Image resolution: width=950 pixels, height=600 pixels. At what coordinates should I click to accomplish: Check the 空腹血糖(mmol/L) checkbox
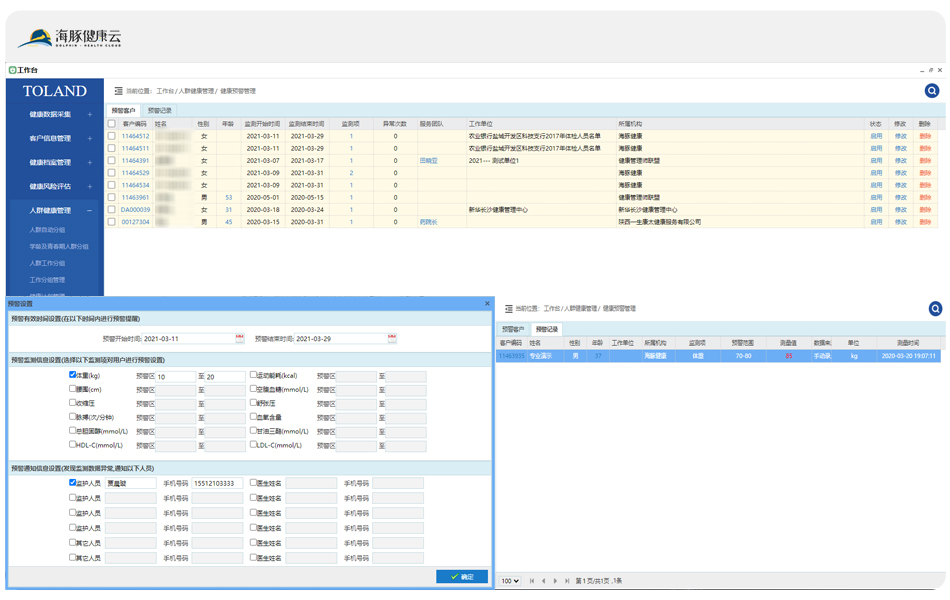click(x=253, y=388)
